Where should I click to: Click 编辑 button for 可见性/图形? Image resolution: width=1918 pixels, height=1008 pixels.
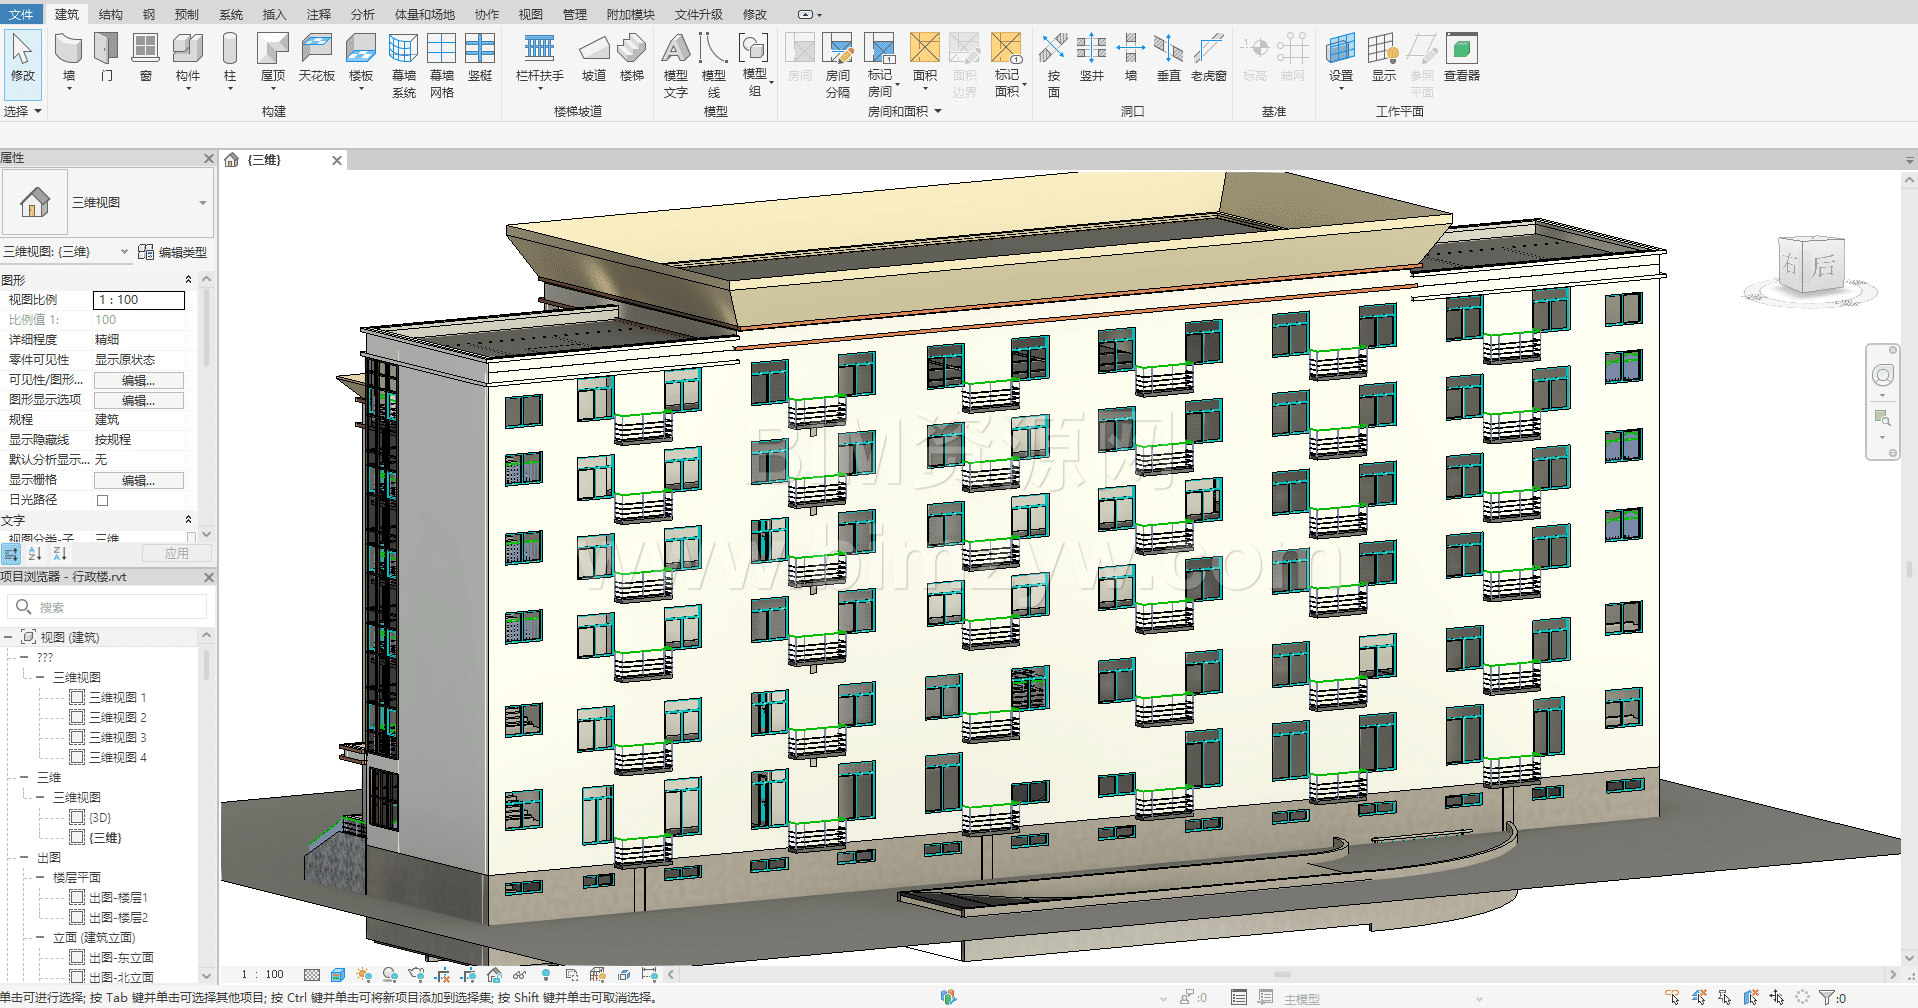[x=138, y=380]
